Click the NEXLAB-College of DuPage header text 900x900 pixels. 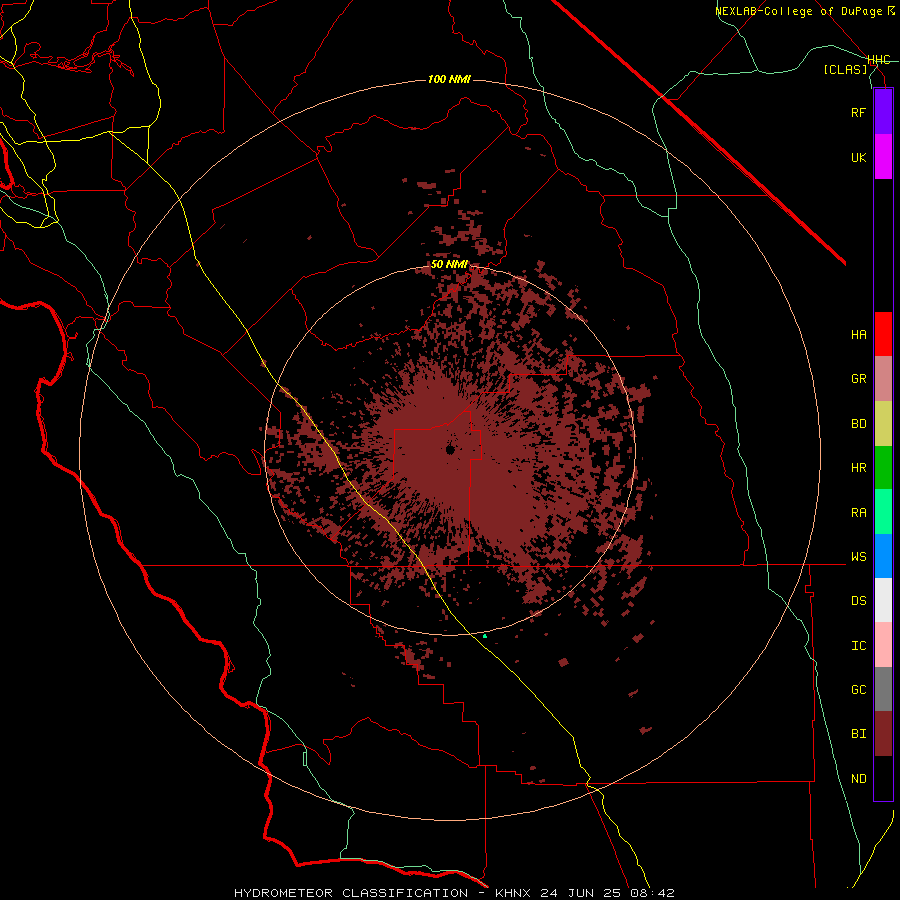pyautogui.click(x=799, y=11)
